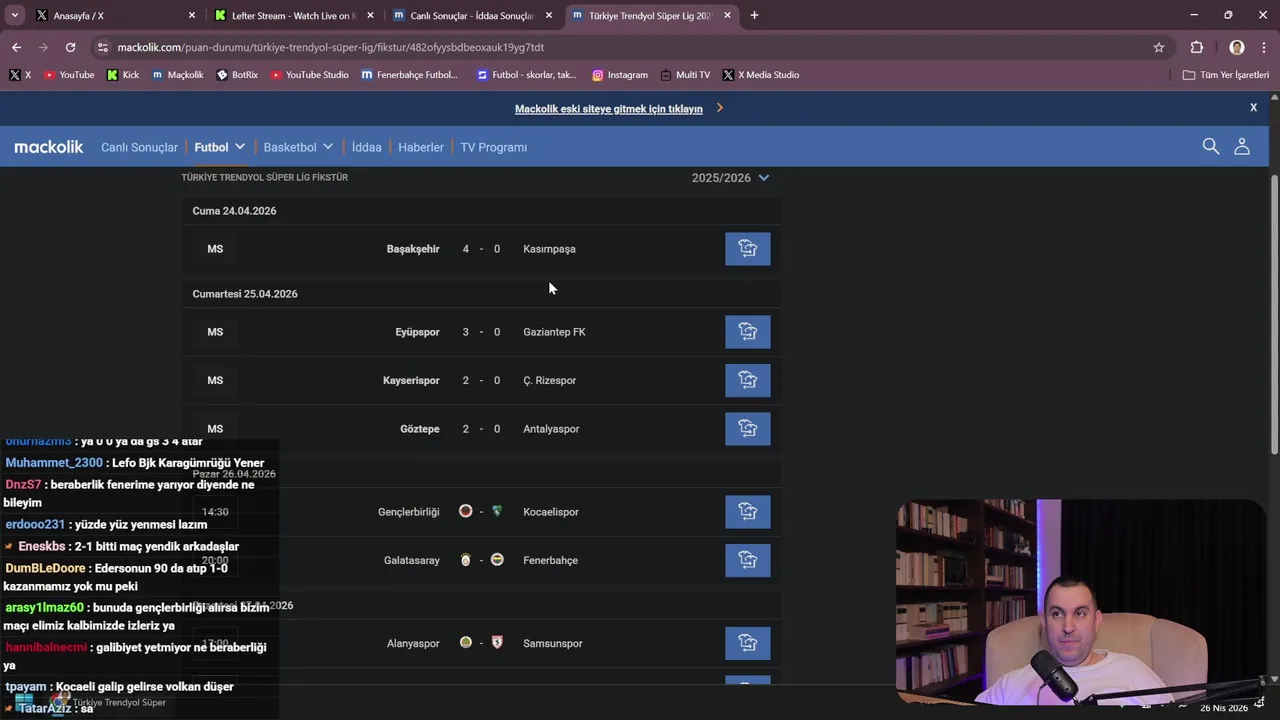Click Eyüpspor team name
Screen dimensions: 1280x720
(x=417, y=332)
